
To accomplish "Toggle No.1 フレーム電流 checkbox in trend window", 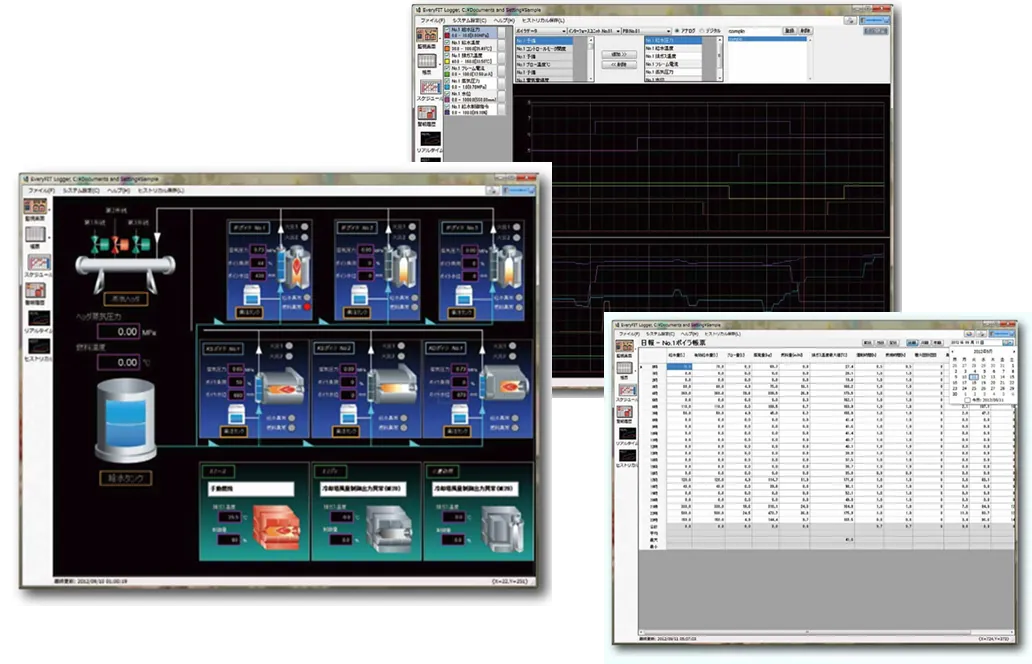I will pyautogui.click(x=447, y=68).
